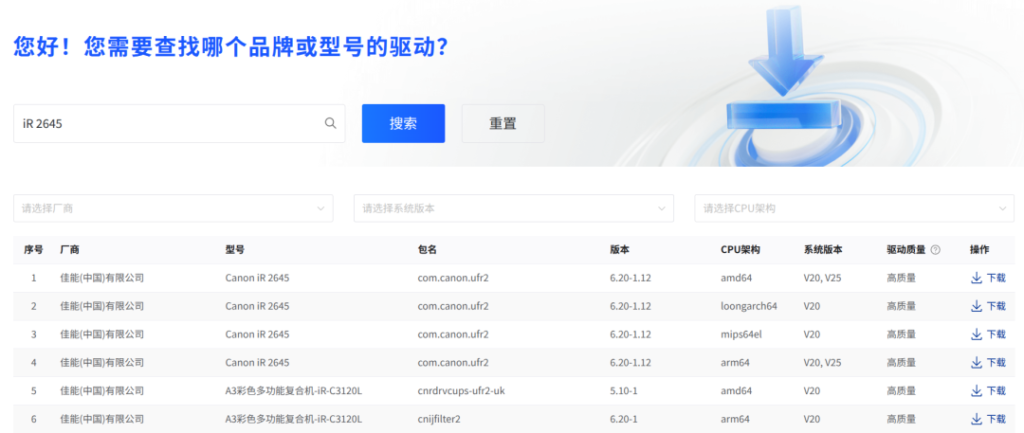Screen dimensions: 1024x433
Task: Download the arm64 Canon iR 2645 driver
Action: click(987, 362)
